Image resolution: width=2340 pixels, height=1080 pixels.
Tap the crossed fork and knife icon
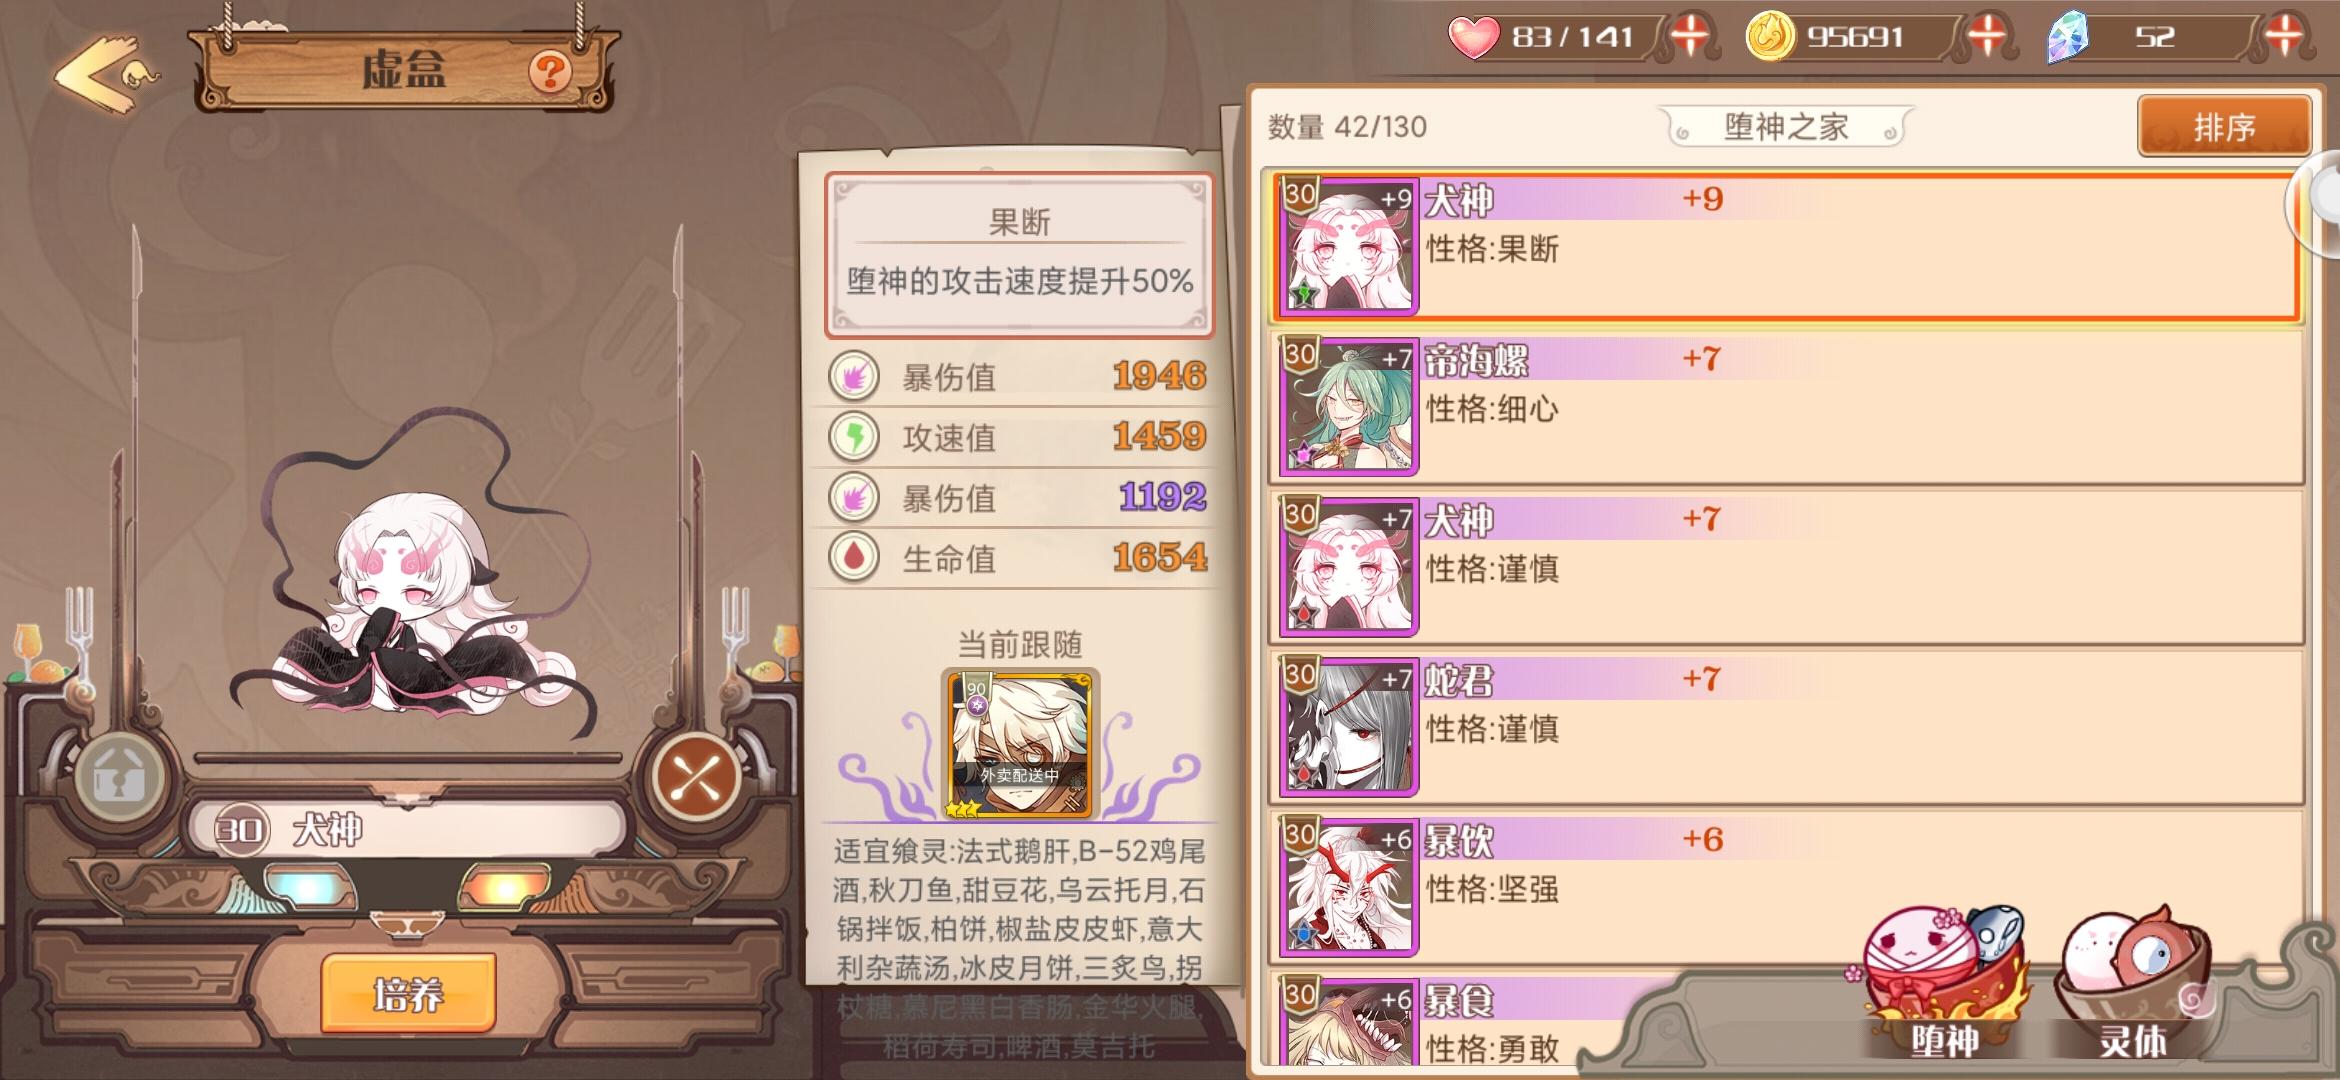[696, 777]
